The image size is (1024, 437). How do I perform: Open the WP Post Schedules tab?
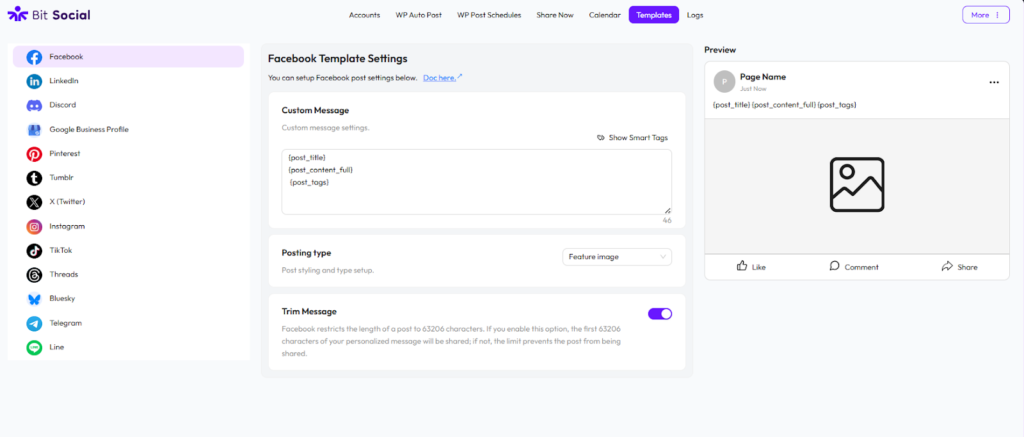(x=489, y=15)
